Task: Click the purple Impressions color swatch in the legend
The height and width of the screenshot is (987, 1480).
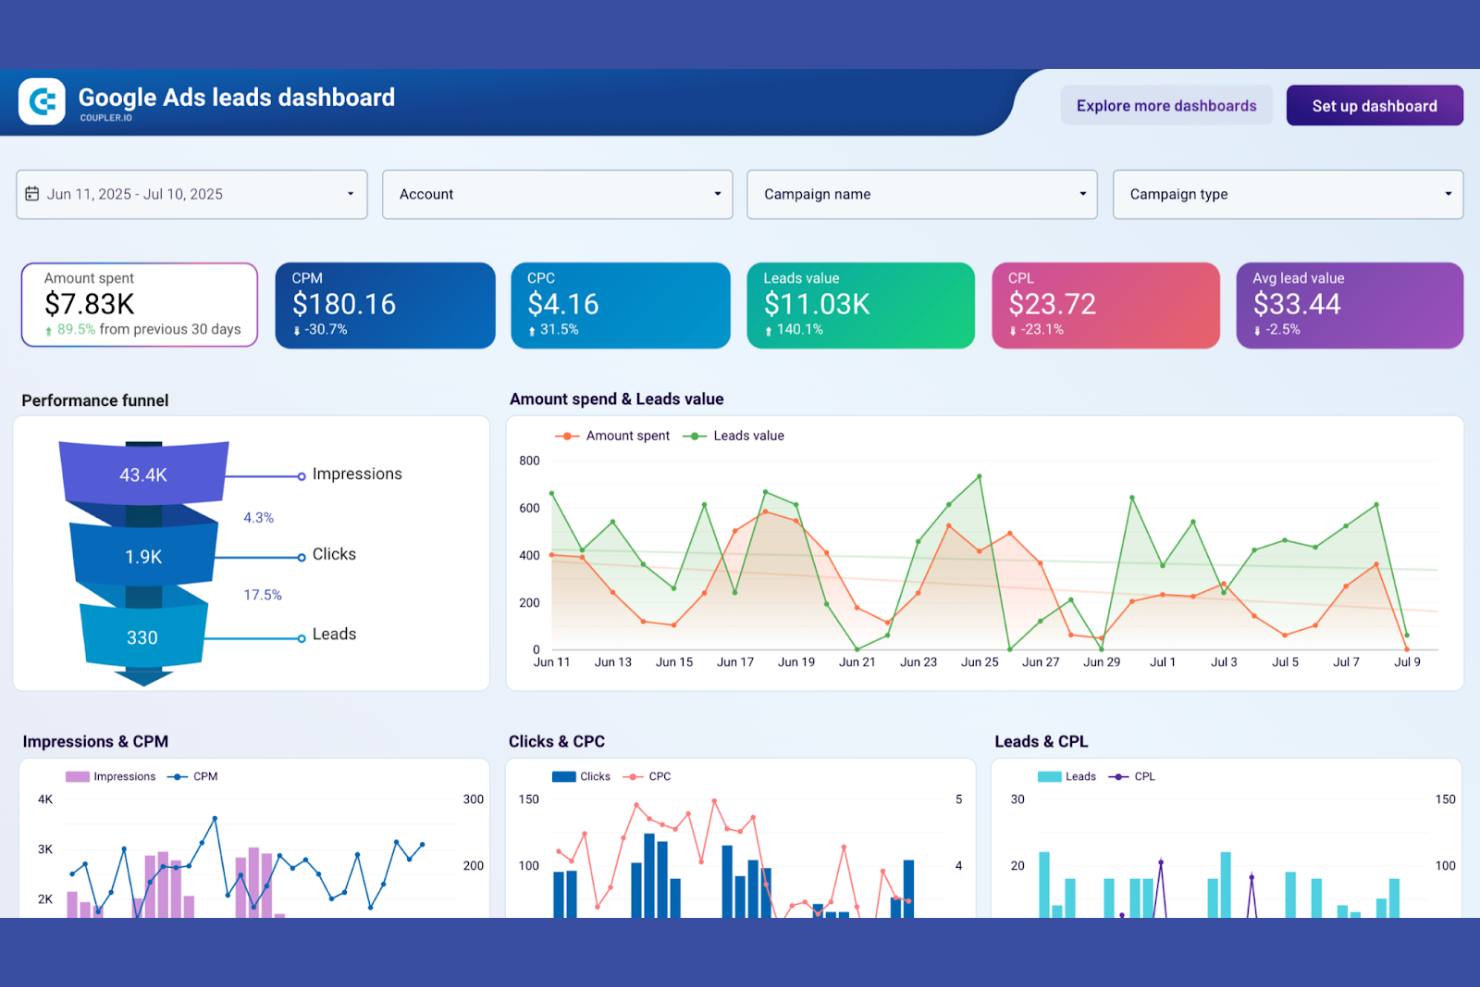Action: coord(76,776)
